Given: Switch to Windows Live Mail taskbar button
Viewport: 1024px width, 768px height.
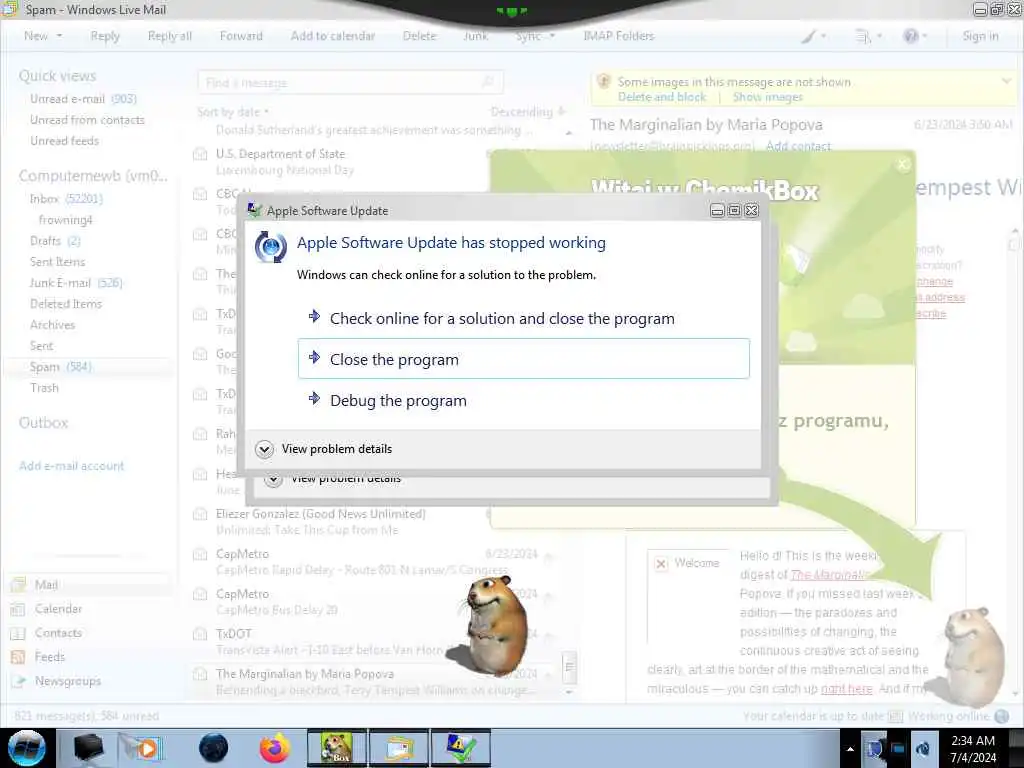Looking at the screenshot, I should tap(399, 748).
